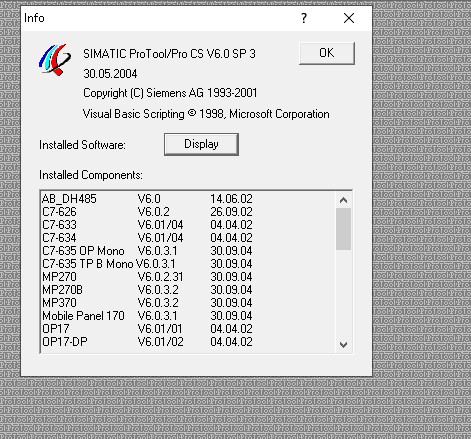
Task: Select the MP370 component entry
Action: [188, 303]
